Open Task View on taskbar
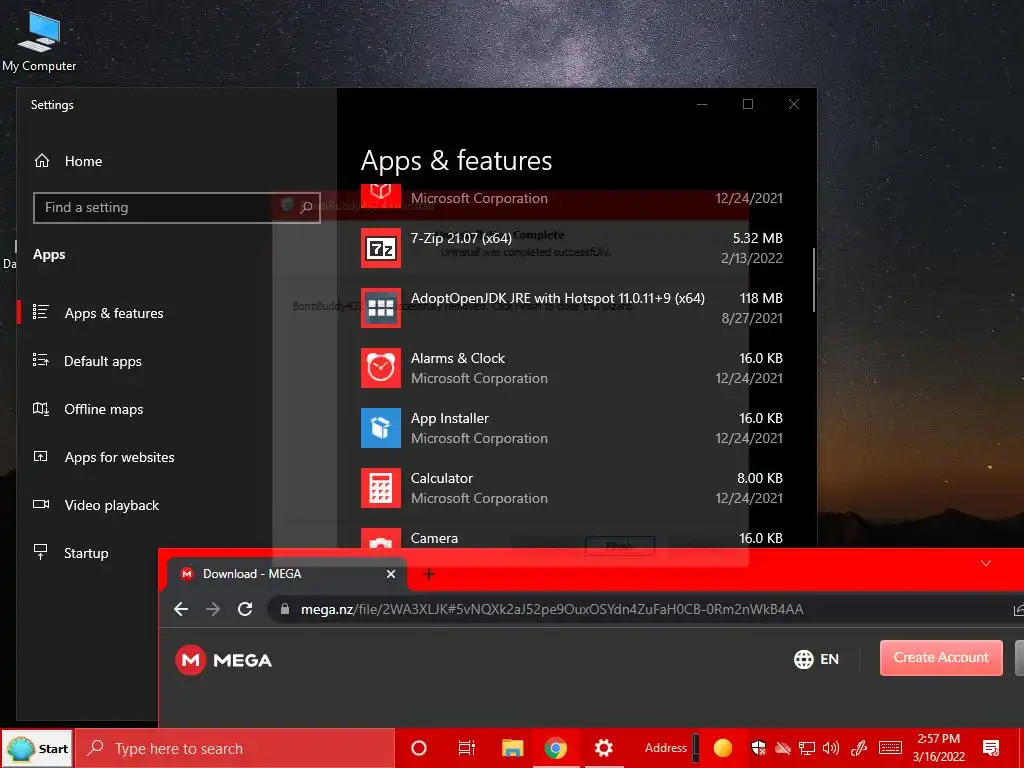The image size is (1024, 768). pyautogui.click(x=466, y=748)
